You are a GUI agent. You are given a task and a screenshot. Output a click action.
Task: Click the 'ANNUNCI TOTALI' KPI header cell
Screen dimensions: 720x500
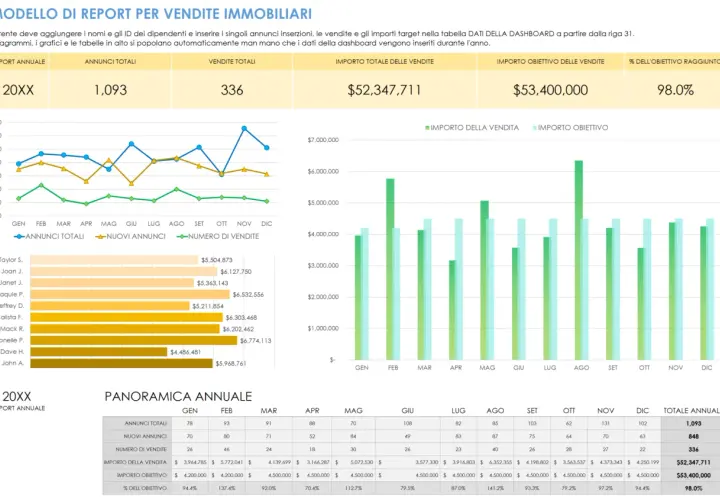[110, 62]
